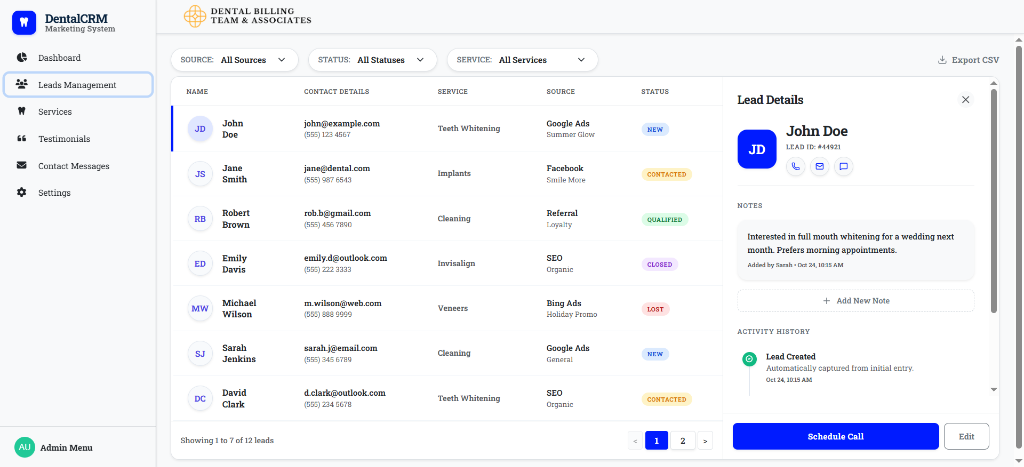Click the Invisalign service cell
The width and height of the screenshot is (1024, 467).
[456, 263]
